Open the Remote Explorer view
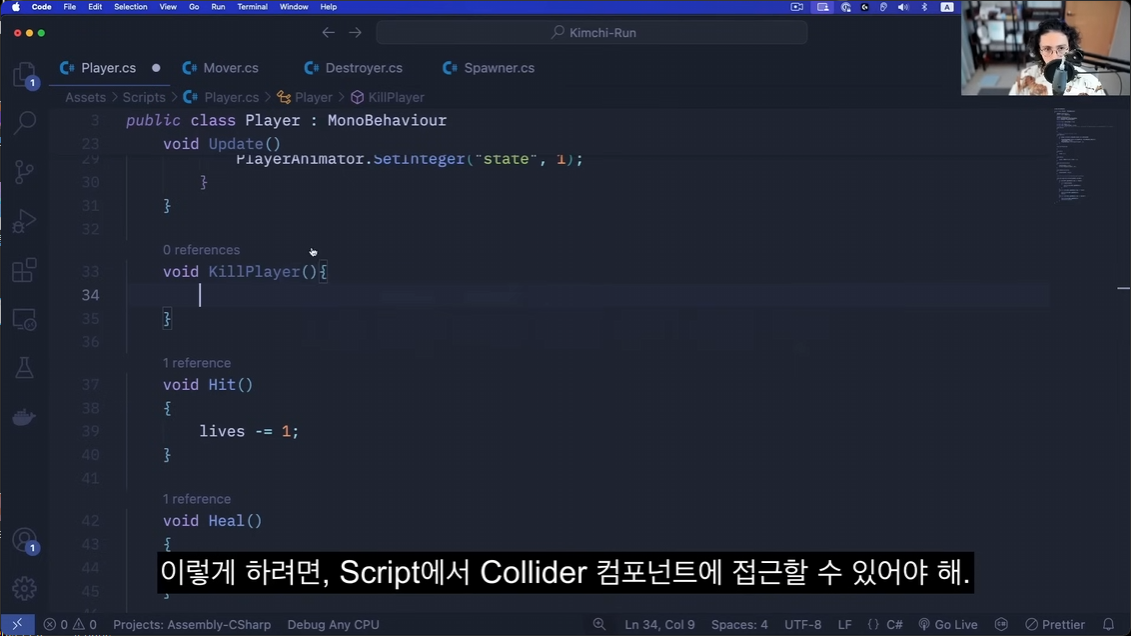Viewport: 1131px width, 636px height. [25, 319]
